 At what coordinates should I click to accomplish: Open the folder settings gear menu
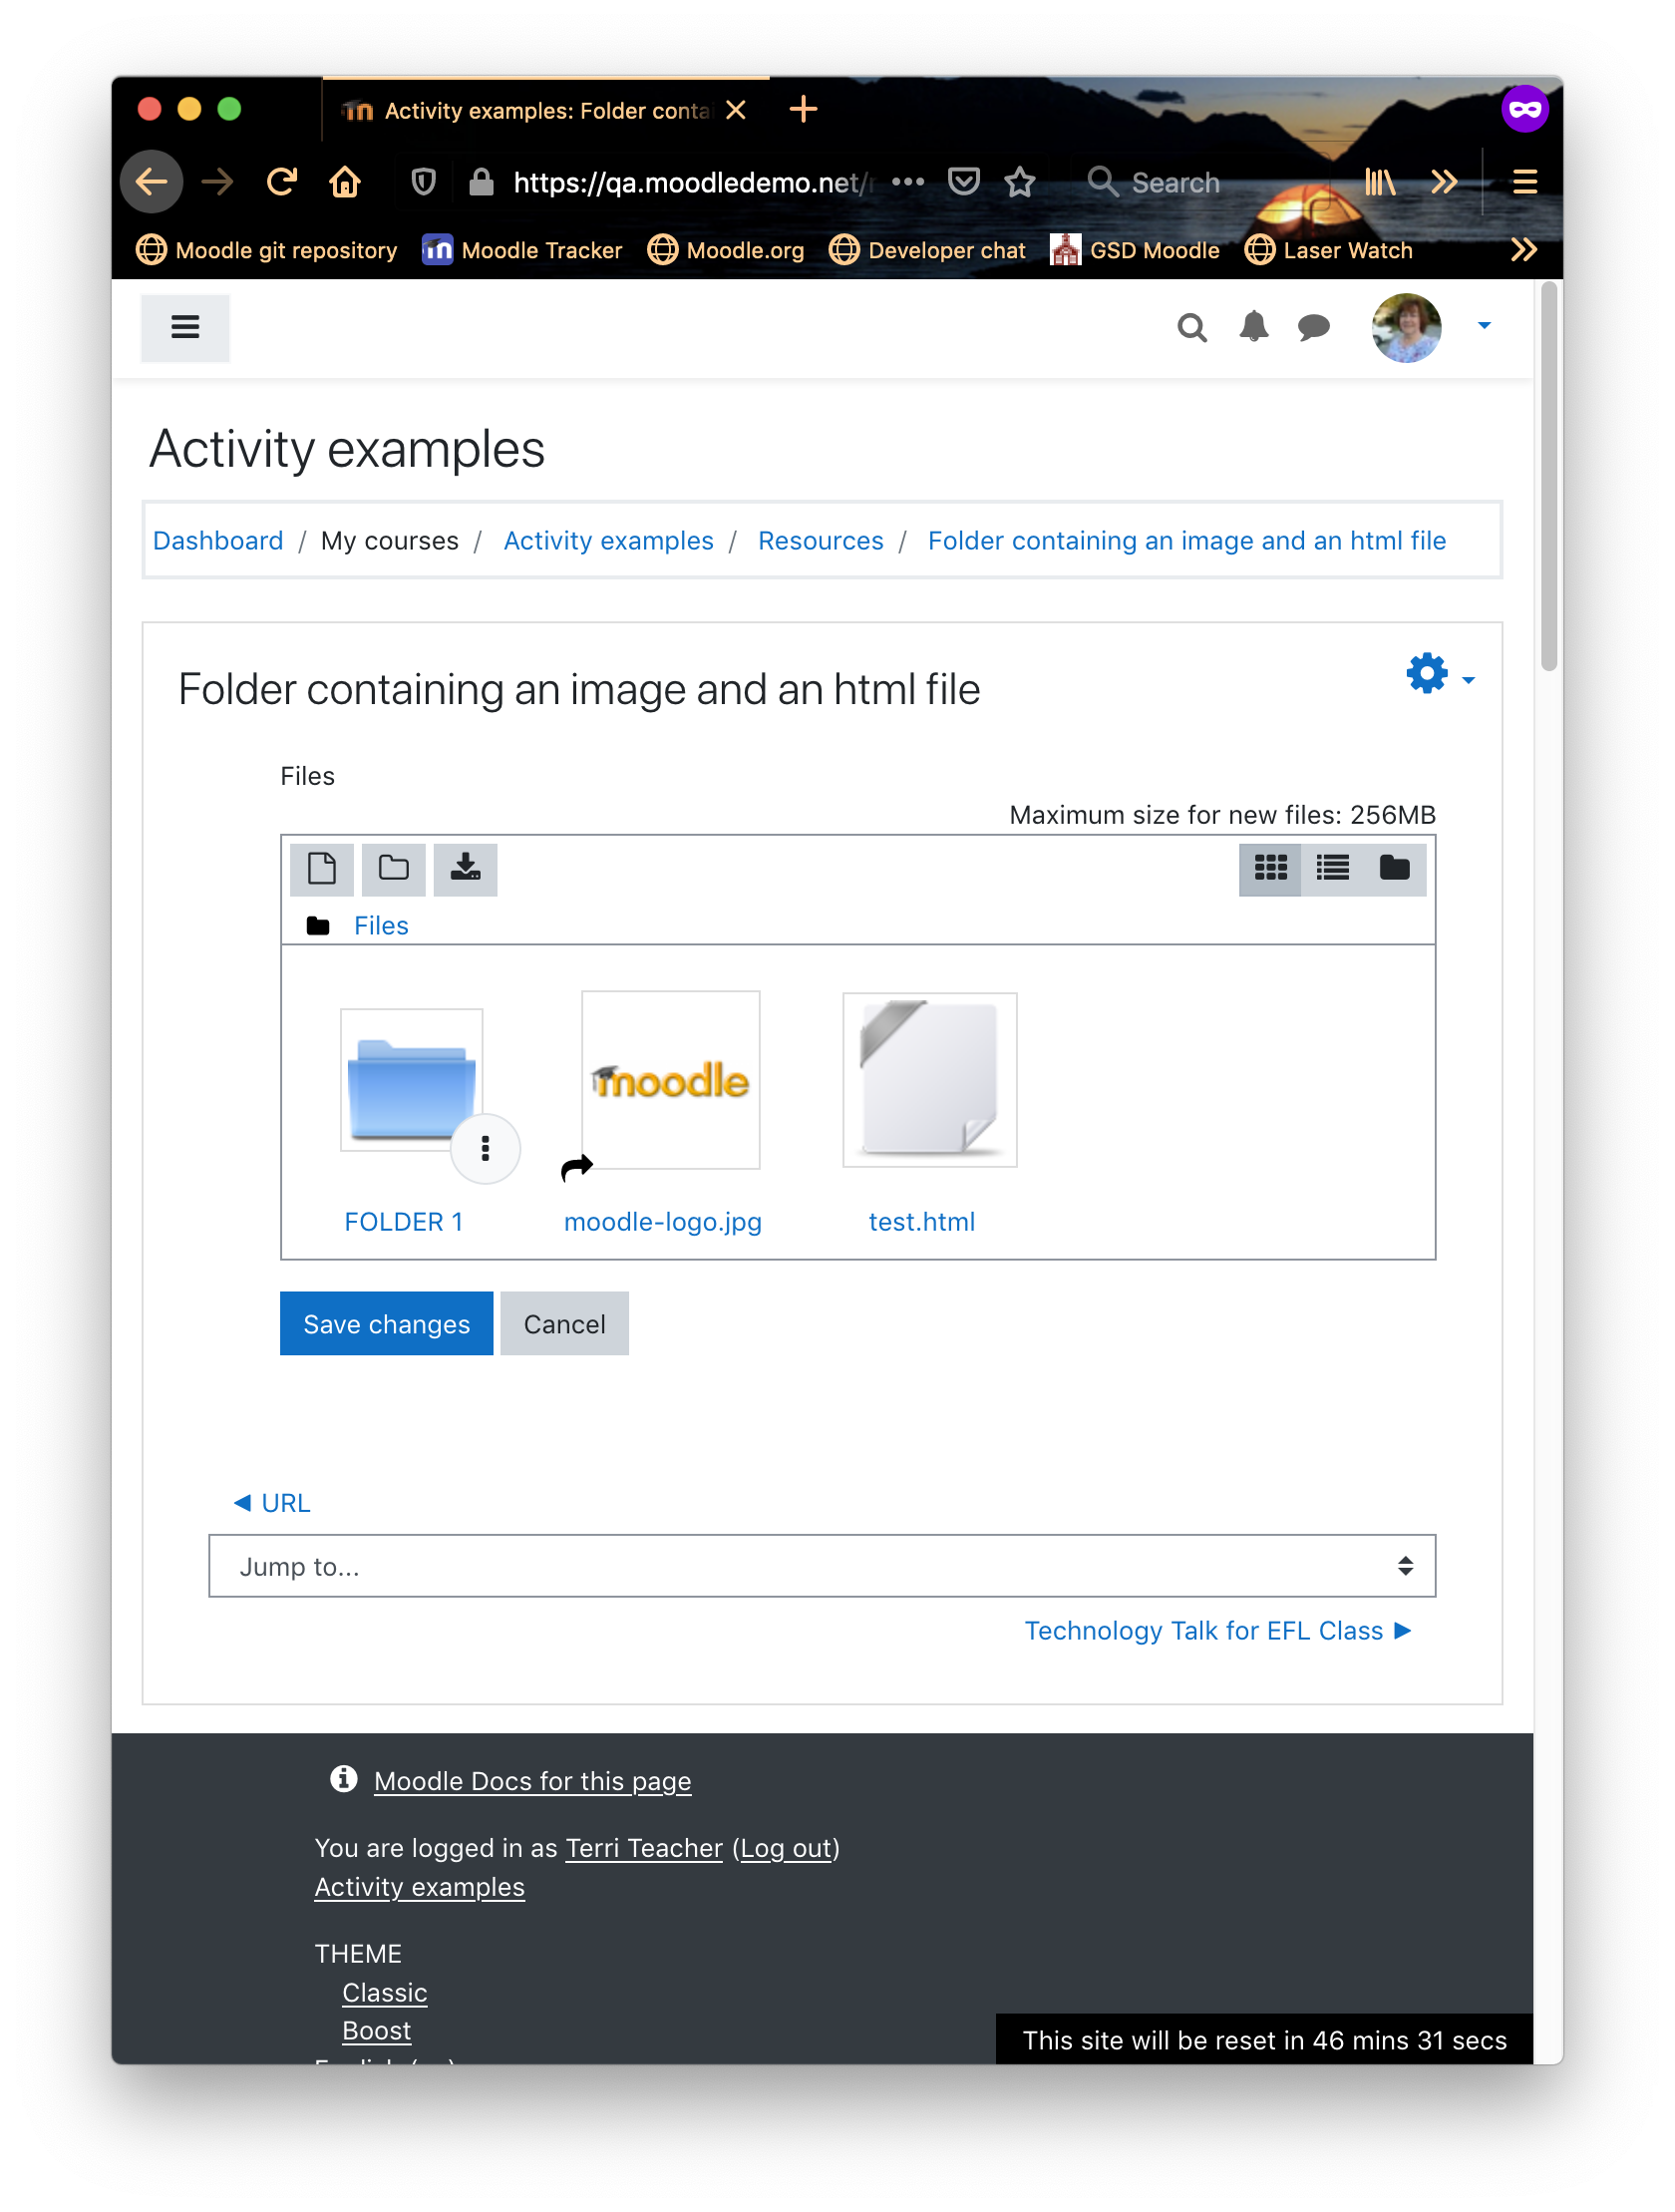[1439, 674]
